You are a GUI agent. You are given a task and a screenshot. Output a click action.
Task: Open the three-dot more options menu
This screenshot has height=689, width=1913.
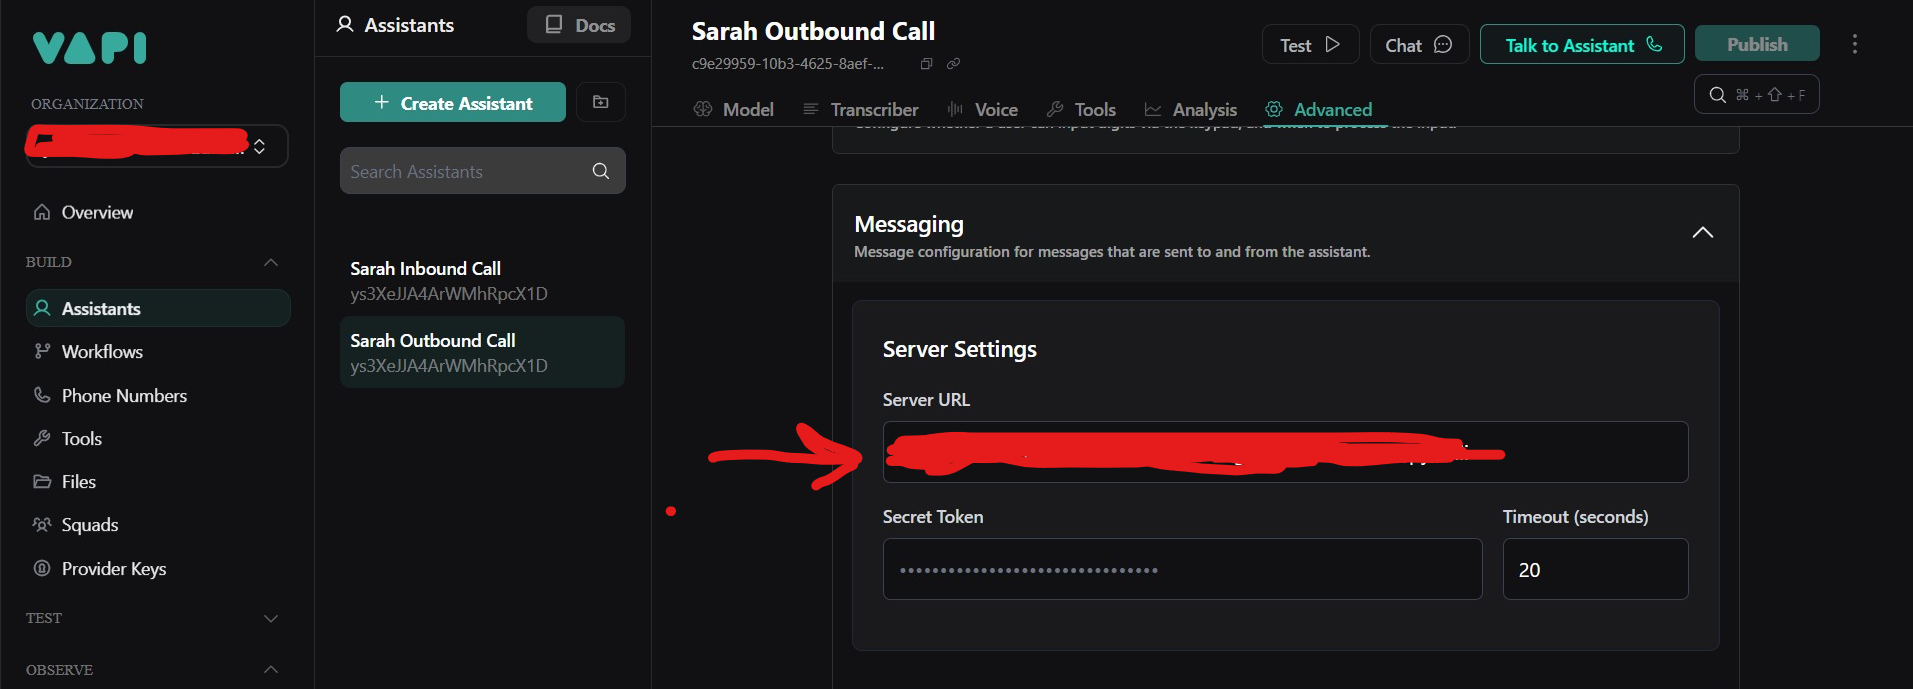[1855, 44]
